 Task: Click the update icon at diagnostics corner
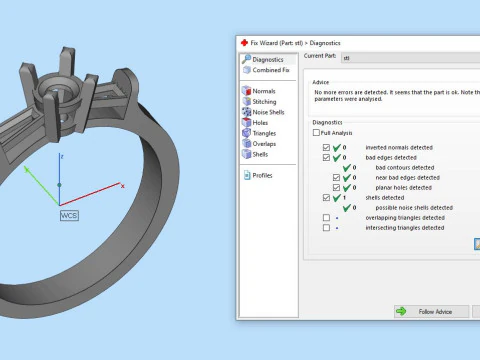(477, 244)
